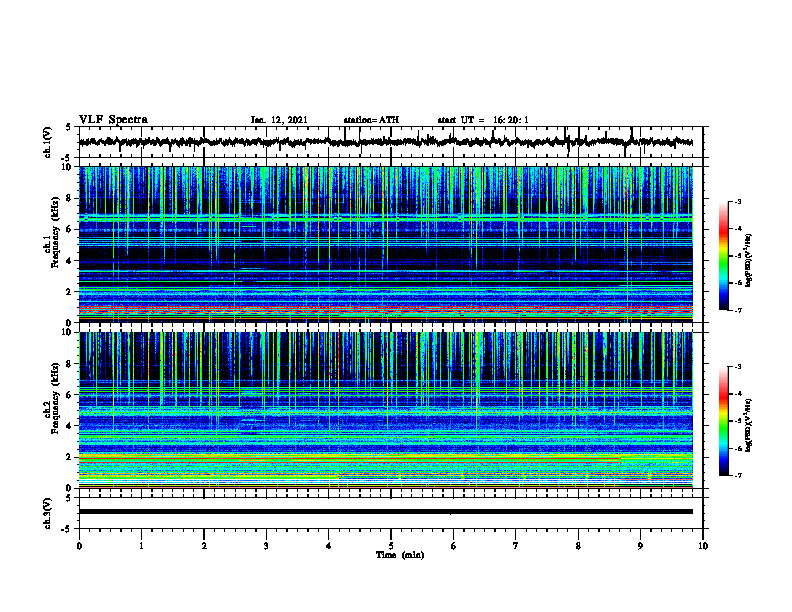Click the "ch.3(V)" waveform axis label
The width and height of the screenshot is (792, 612).
click(x=48, y=513)
